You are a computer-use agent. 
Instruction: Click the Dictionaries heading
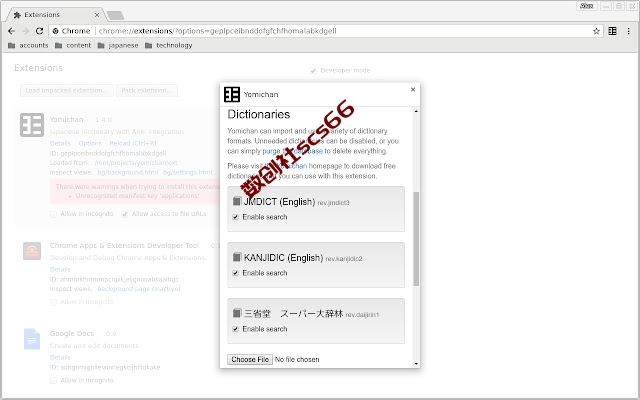point(259,114)
